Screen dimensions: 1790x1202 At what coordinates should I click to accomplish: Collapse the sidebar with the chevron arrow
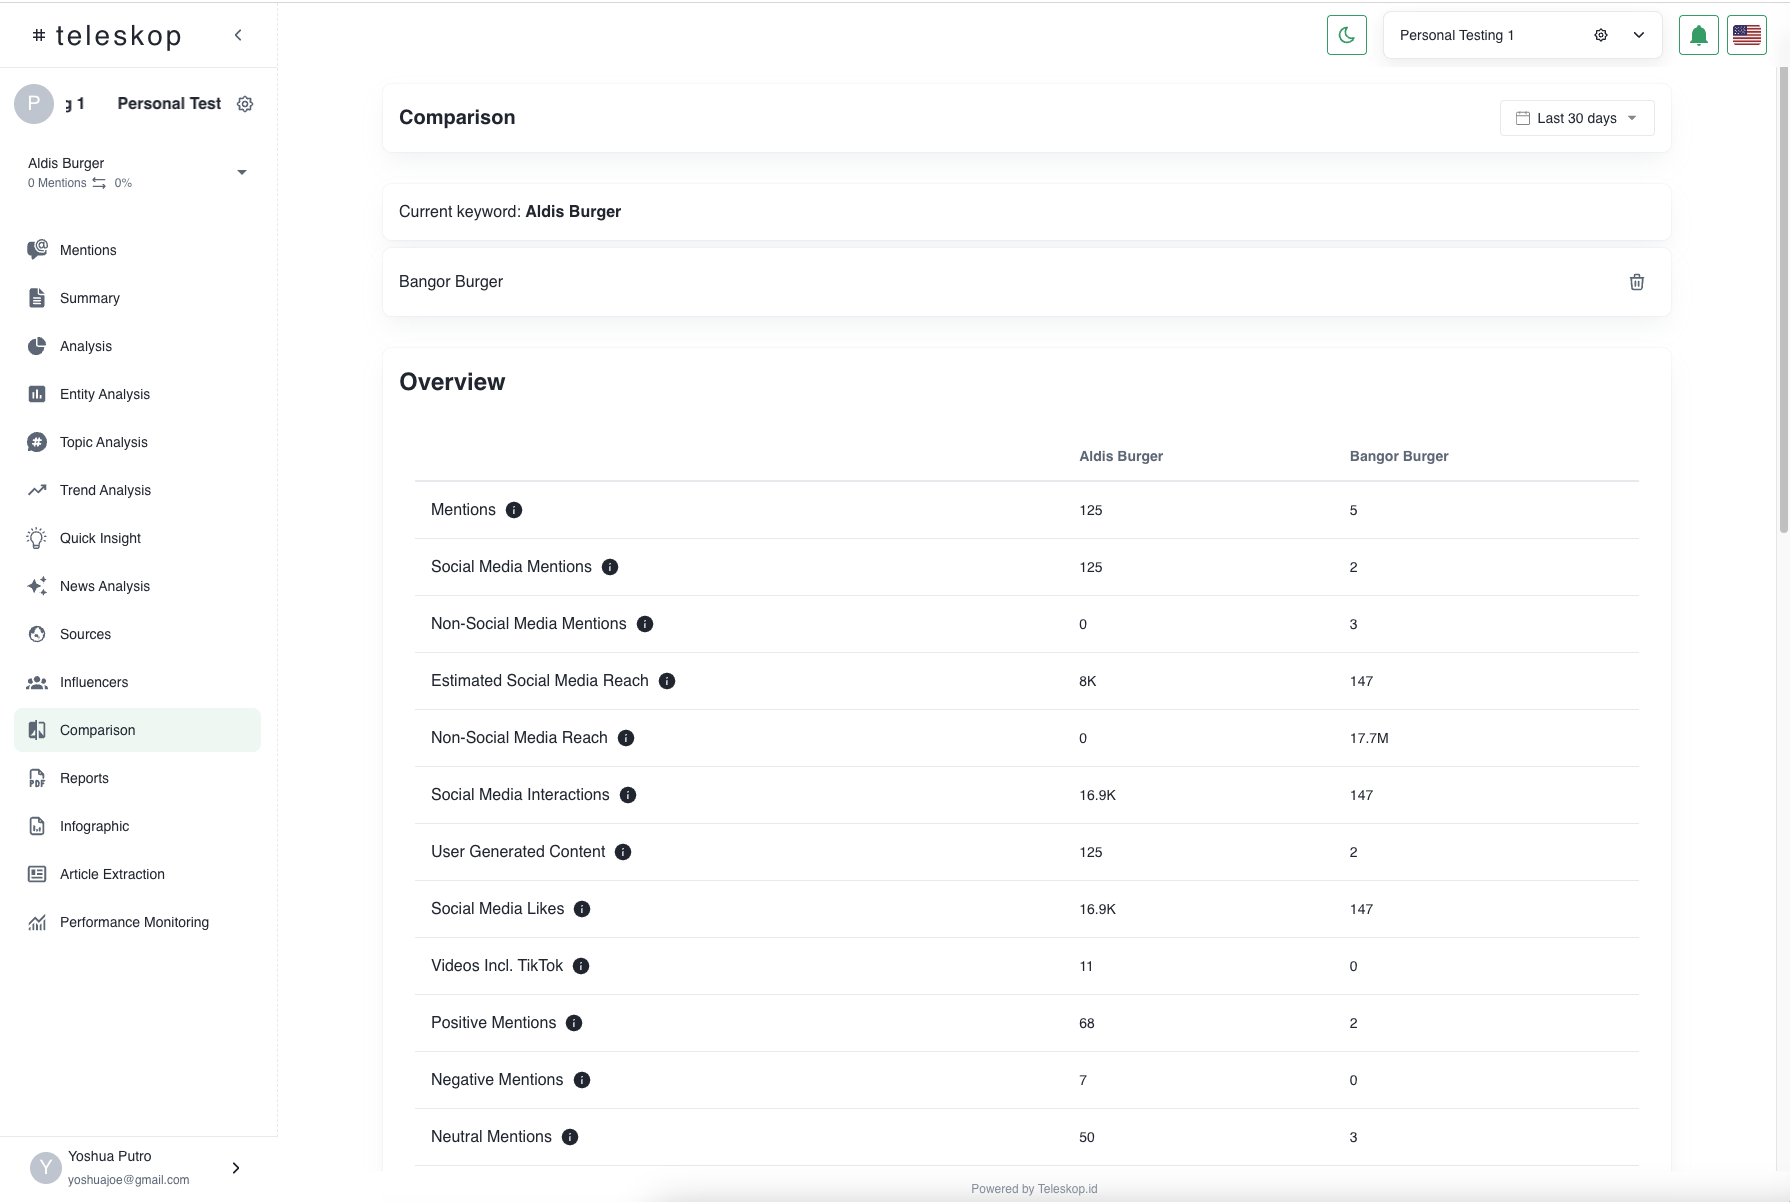[x=238, y=35]
